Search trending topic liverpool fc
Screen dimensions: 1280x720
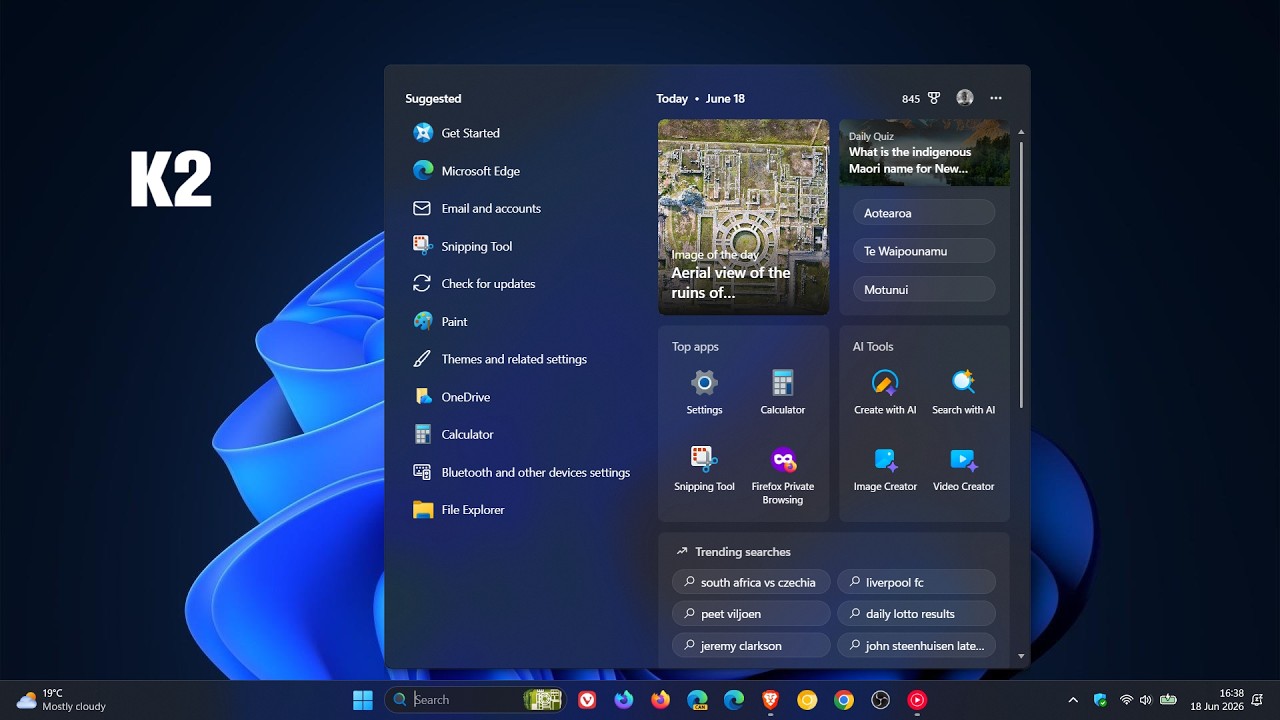(916, 582)
